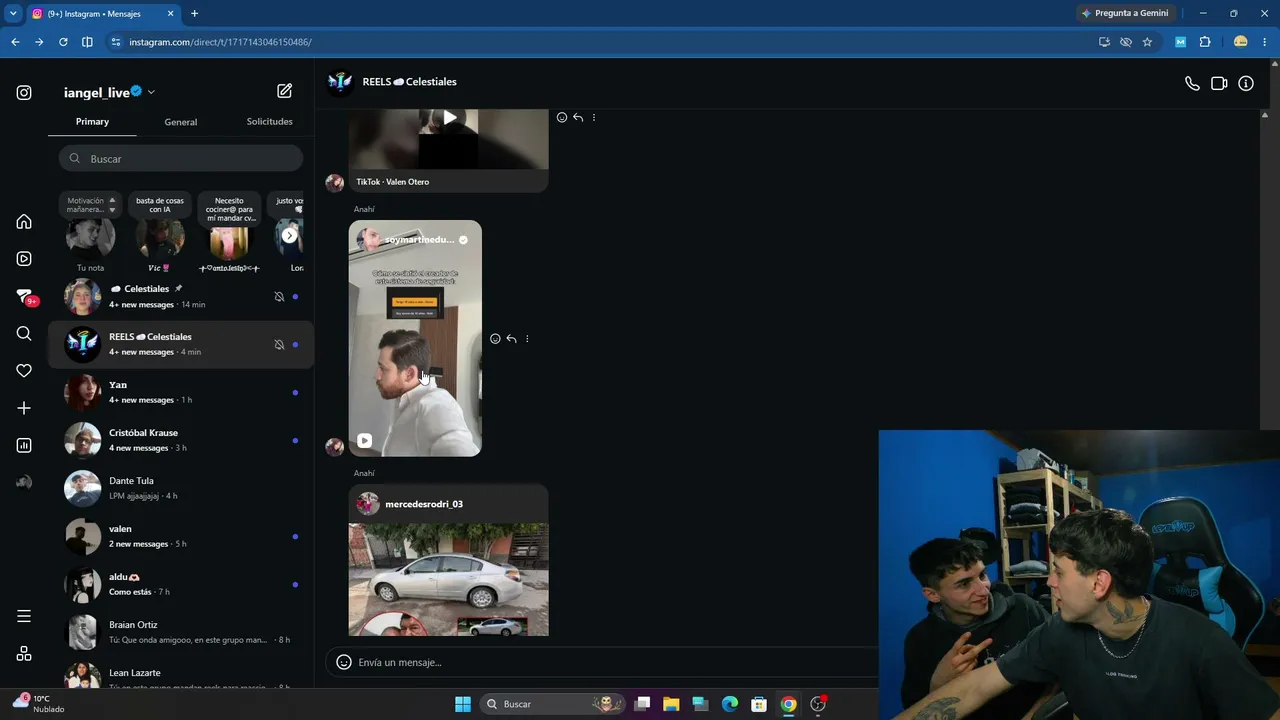This screenshot has height=720, width=1280.
Task: Open the conversation with valen
Action: pyautogui.click(x=181, y=537)
